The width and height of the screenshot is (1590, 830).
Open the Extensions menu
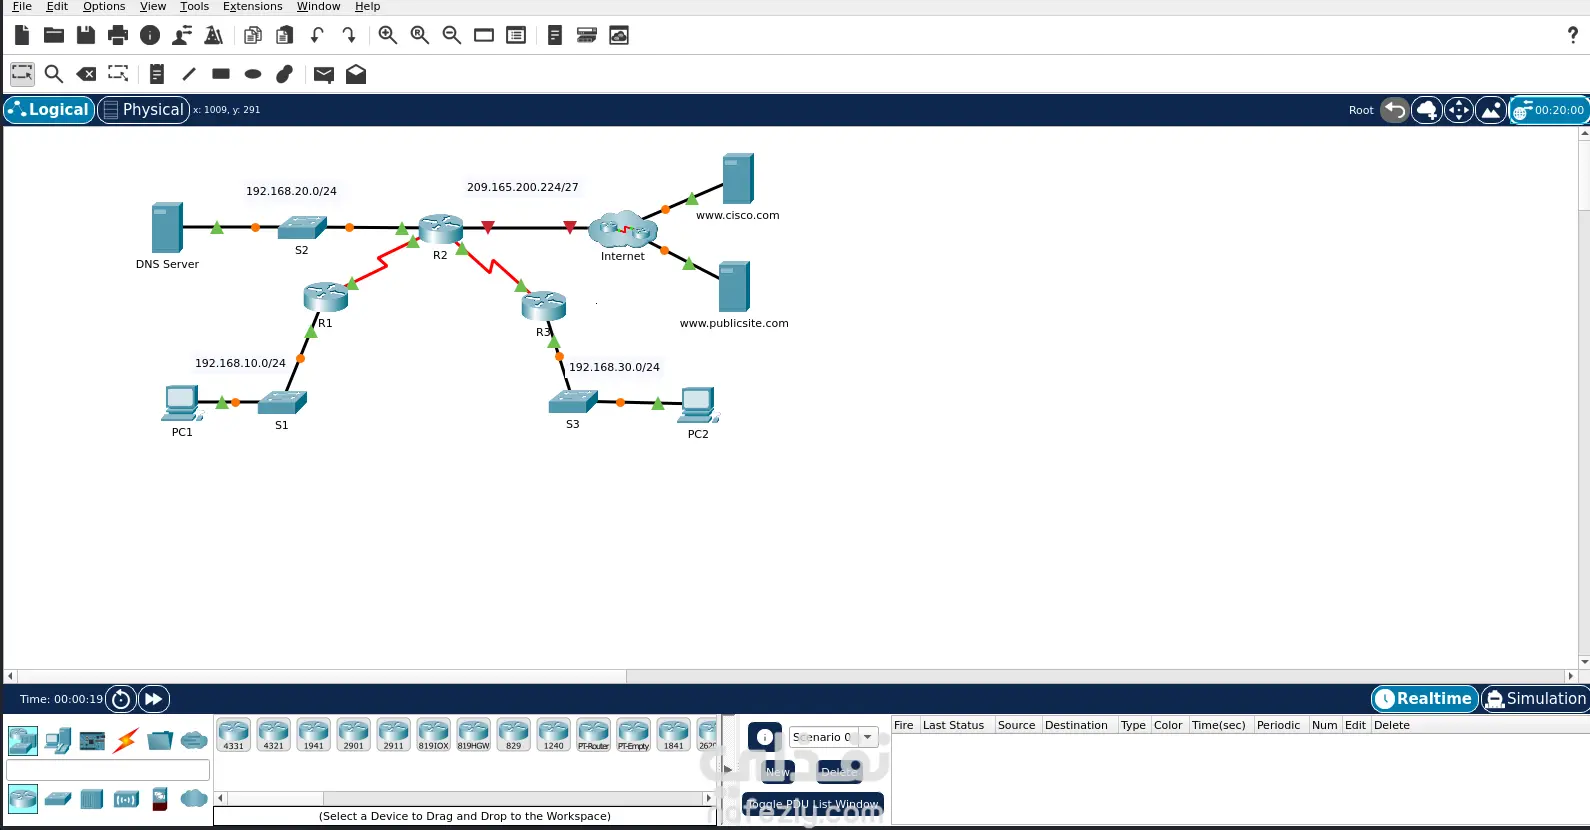tap(252, 6)
